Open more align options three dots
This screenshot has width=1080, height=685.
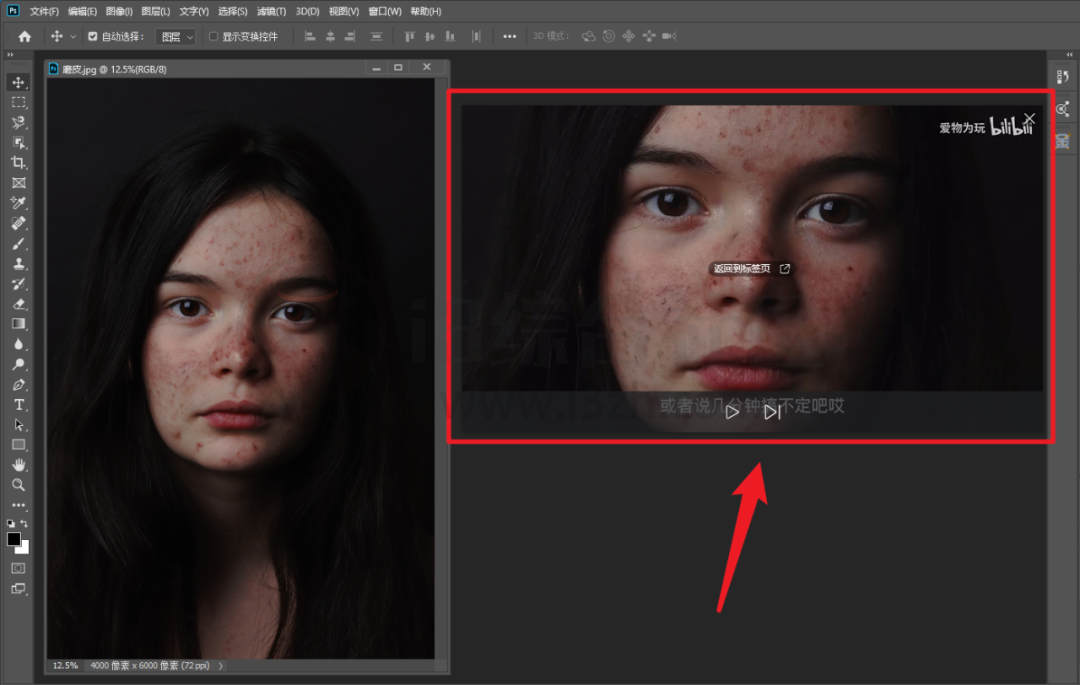tap(510, 36)
